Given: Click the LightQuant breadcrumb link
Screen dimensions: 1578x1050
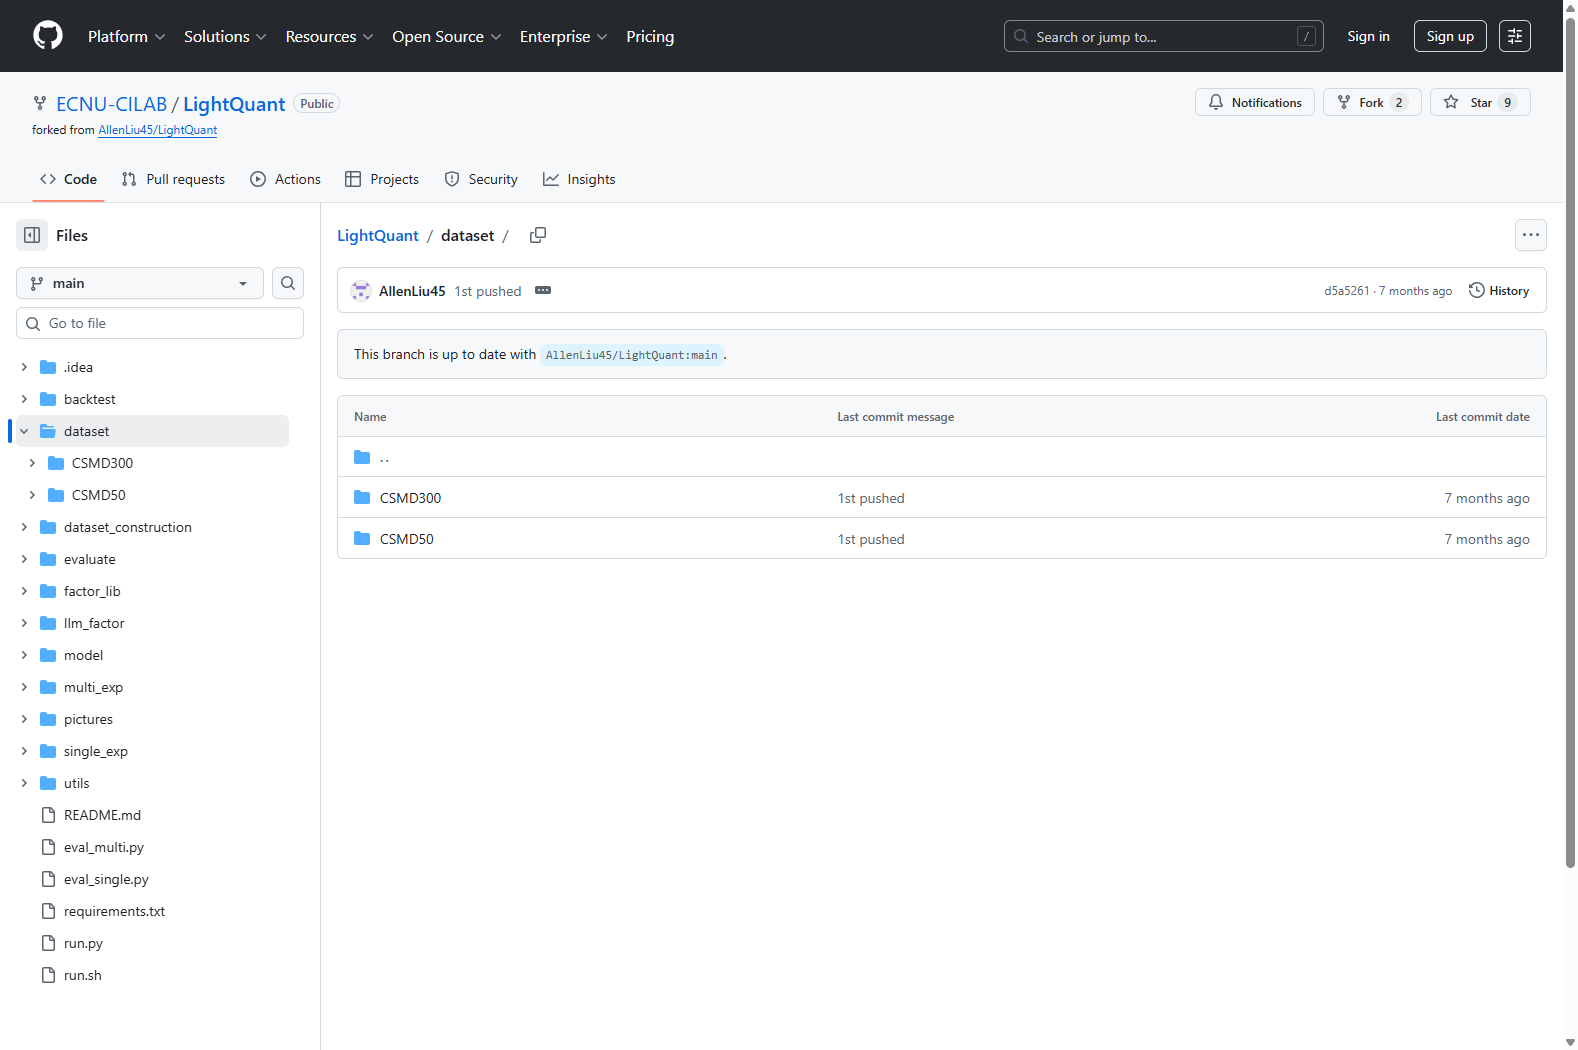Looking at the screenshot, I should 378,235.
